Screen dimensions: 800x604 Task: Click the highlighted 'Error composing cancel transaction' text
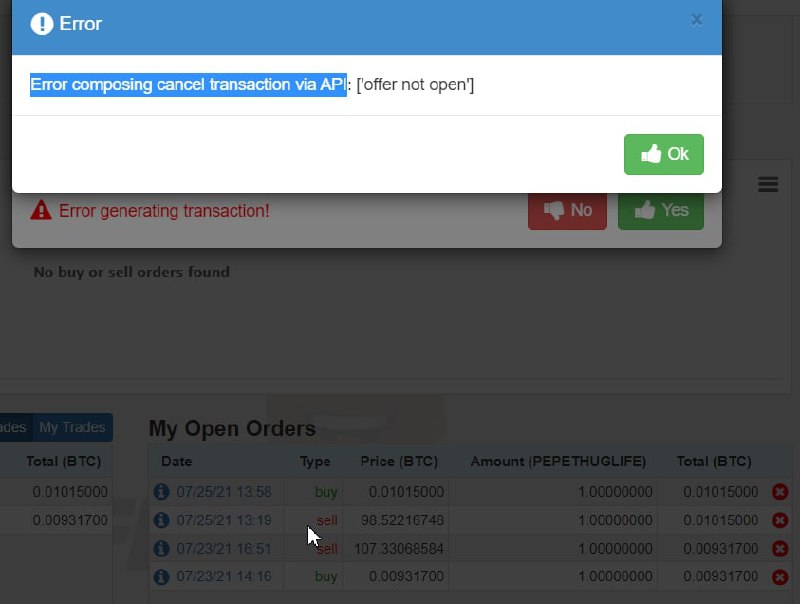188,84
